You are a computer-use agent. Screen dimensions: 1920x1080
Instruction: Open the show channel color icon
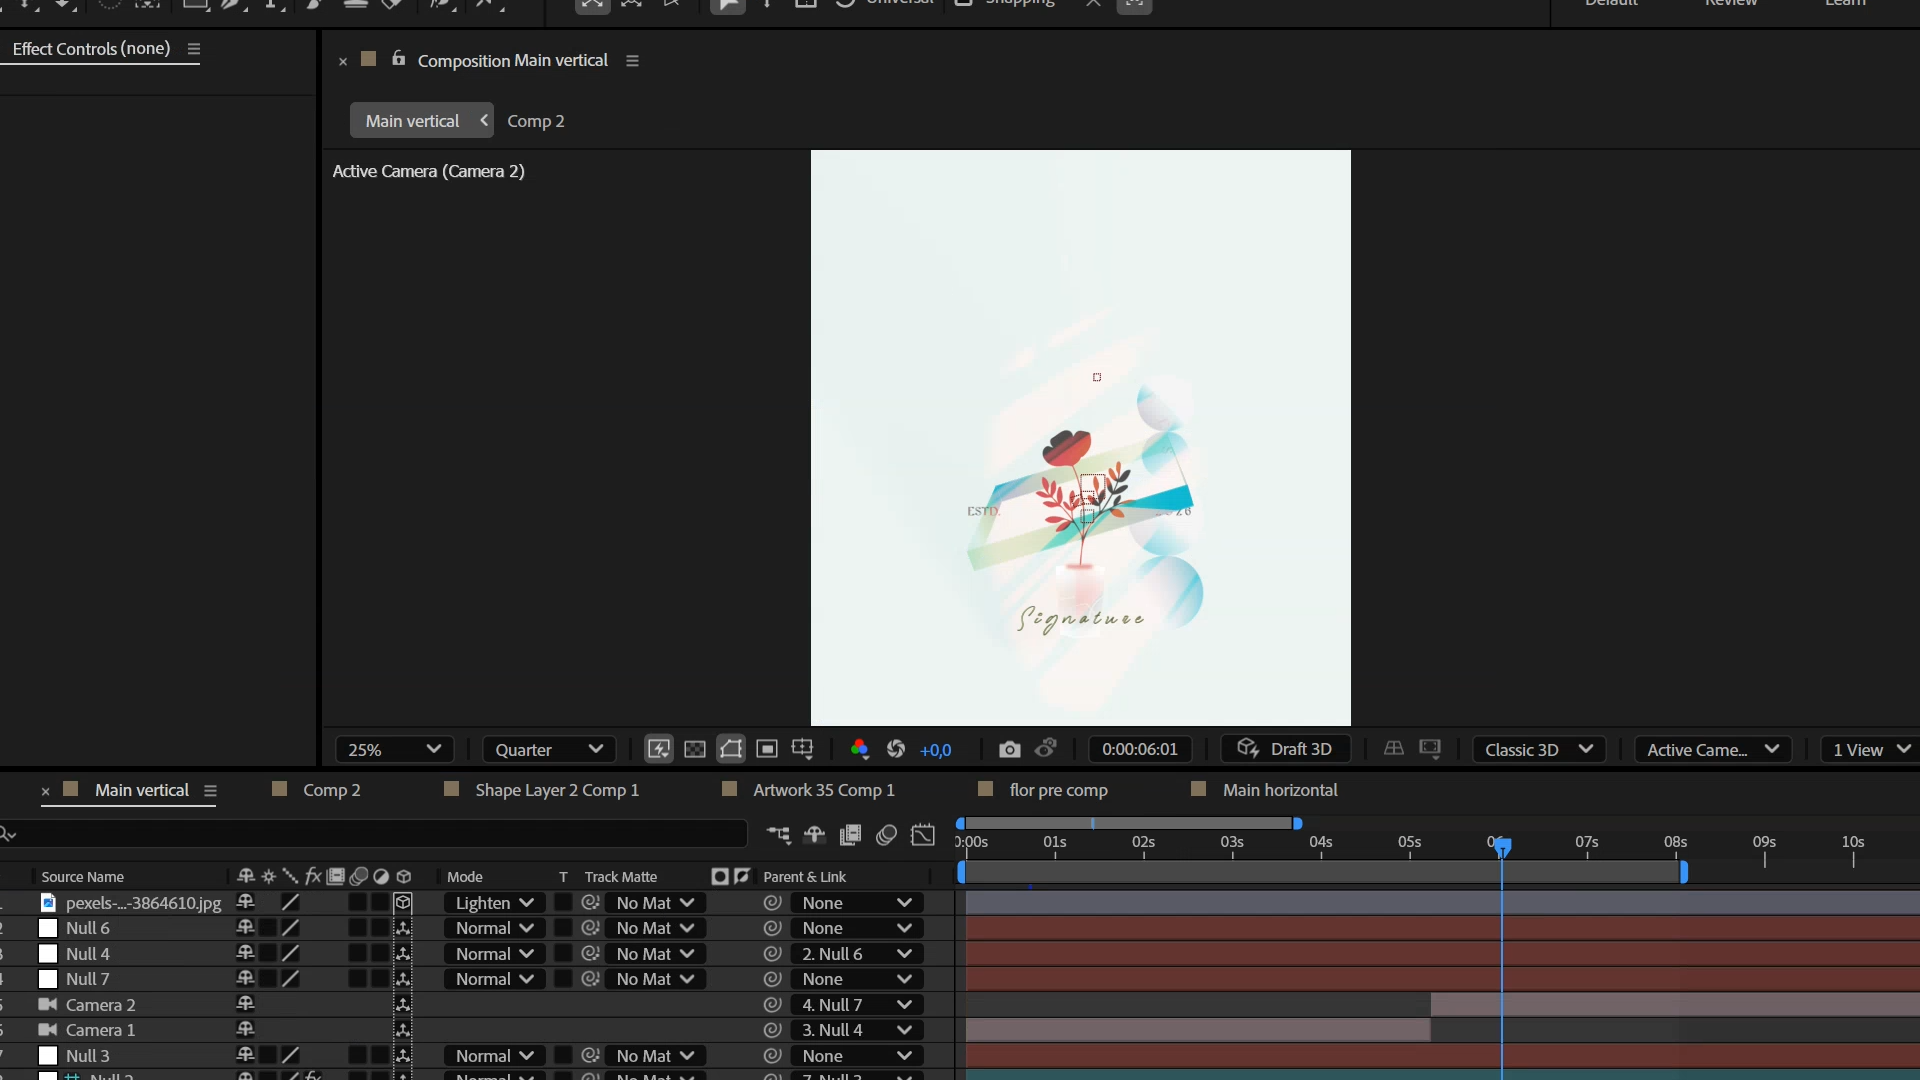[x=859, y=749]
